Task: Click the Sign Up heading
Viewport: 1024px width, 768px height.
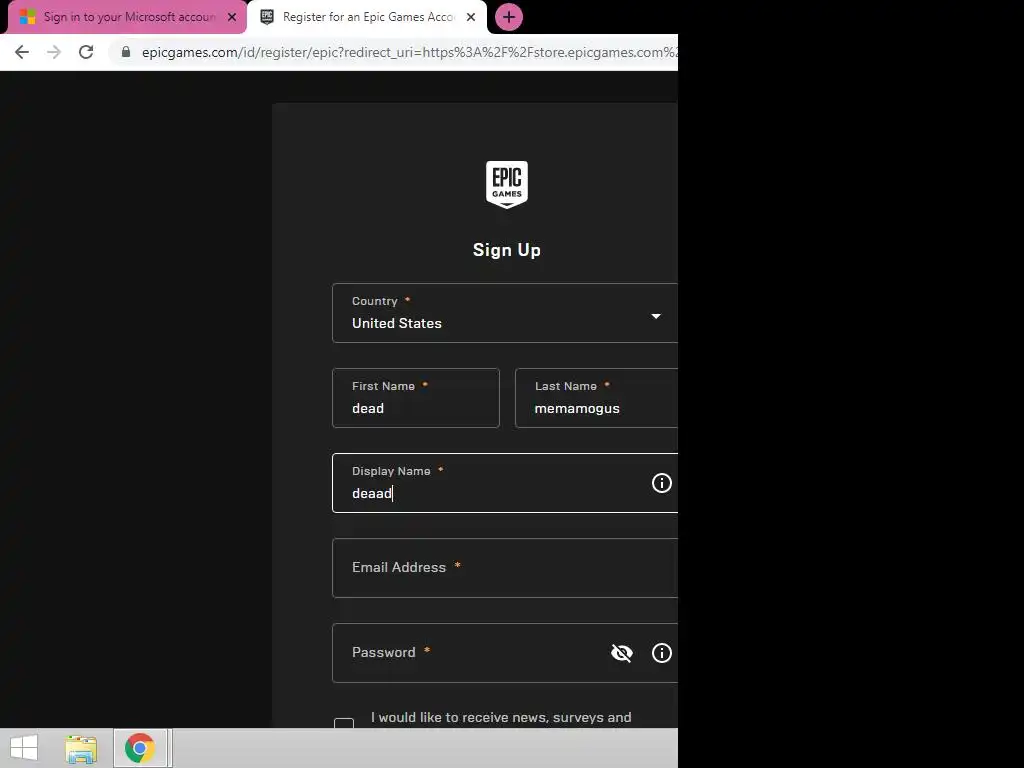Action: pos(507,250)
